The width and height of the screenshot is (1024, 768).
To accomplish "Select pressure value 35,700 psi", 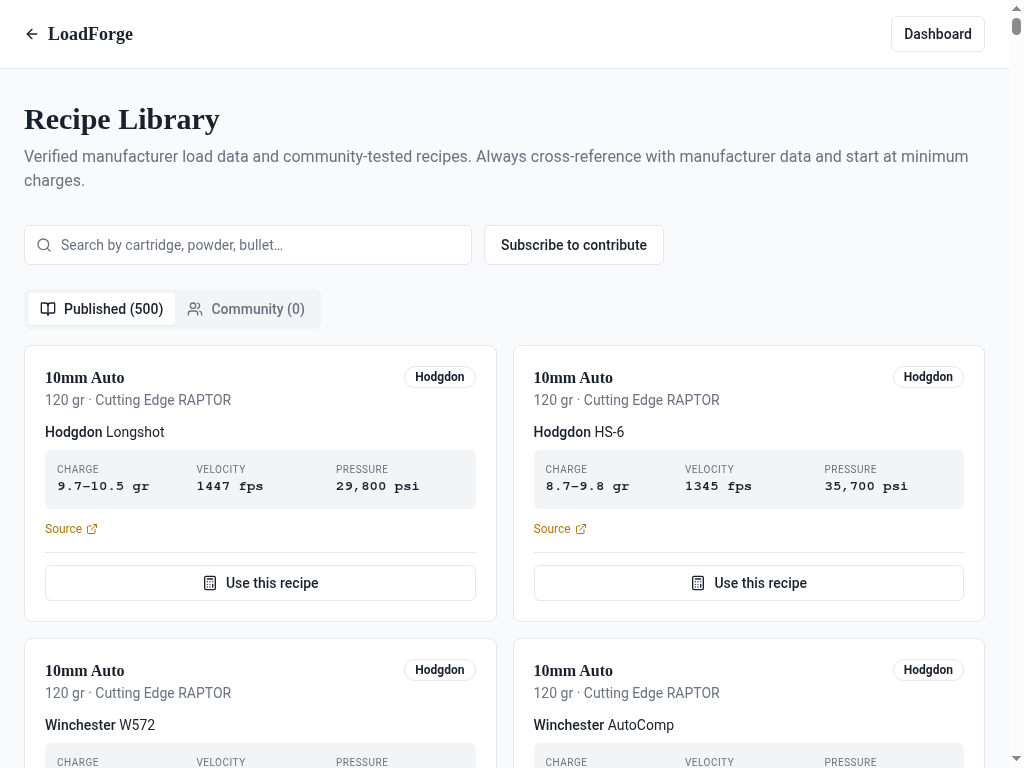I will point(866,486).
